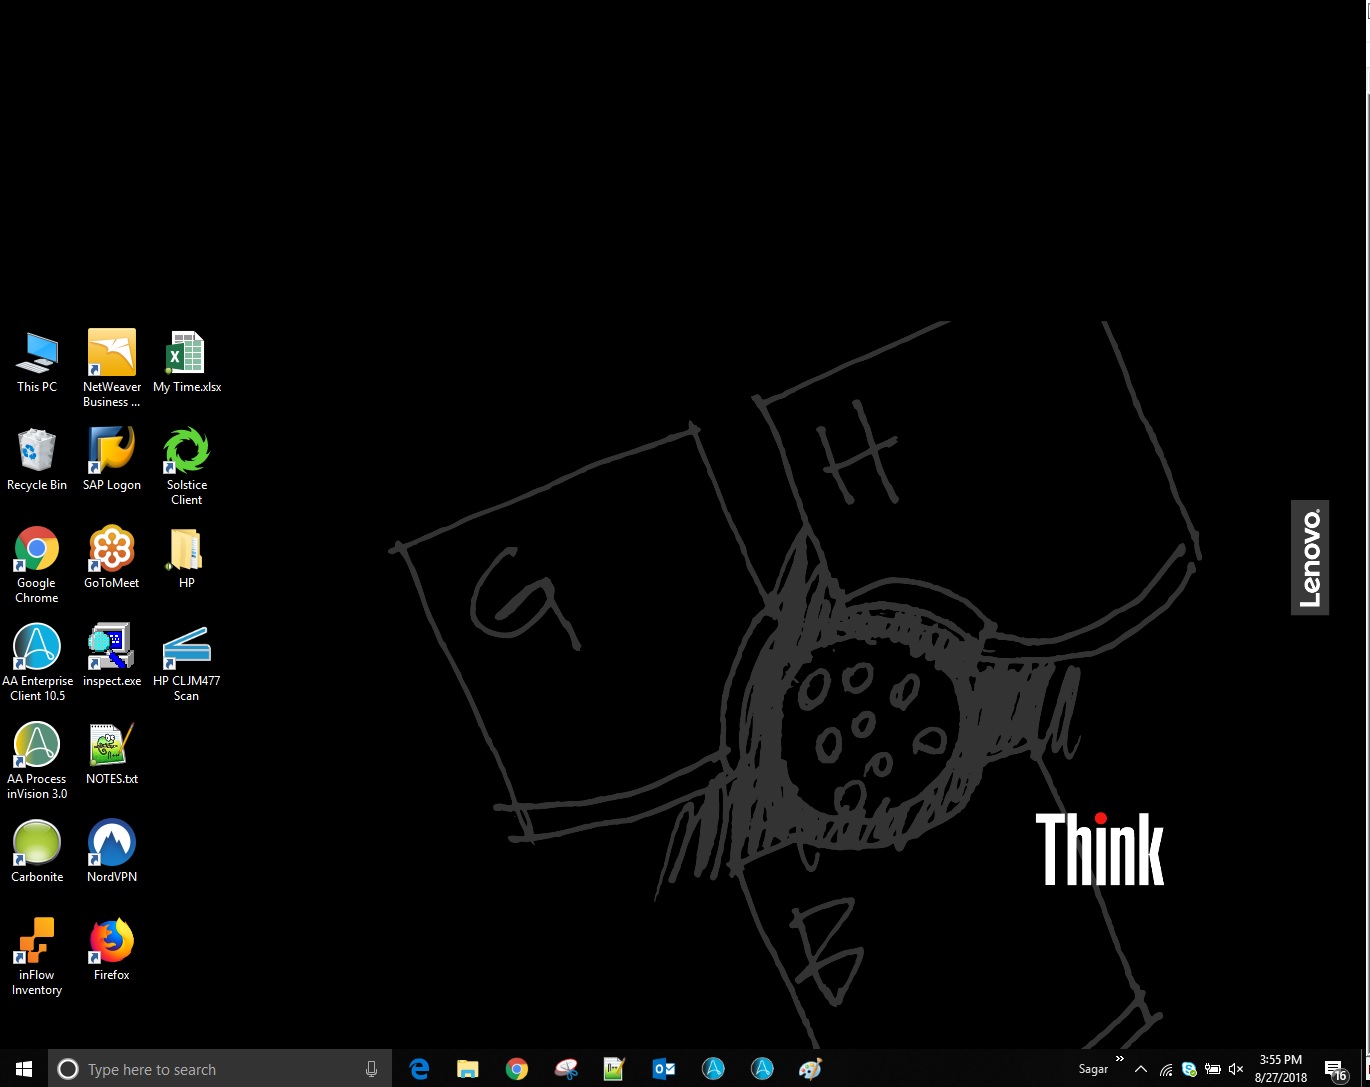Viewport: 1370px width, 1087px height.
Task: Open This PC desktop icon
Action: coord(37,362)
